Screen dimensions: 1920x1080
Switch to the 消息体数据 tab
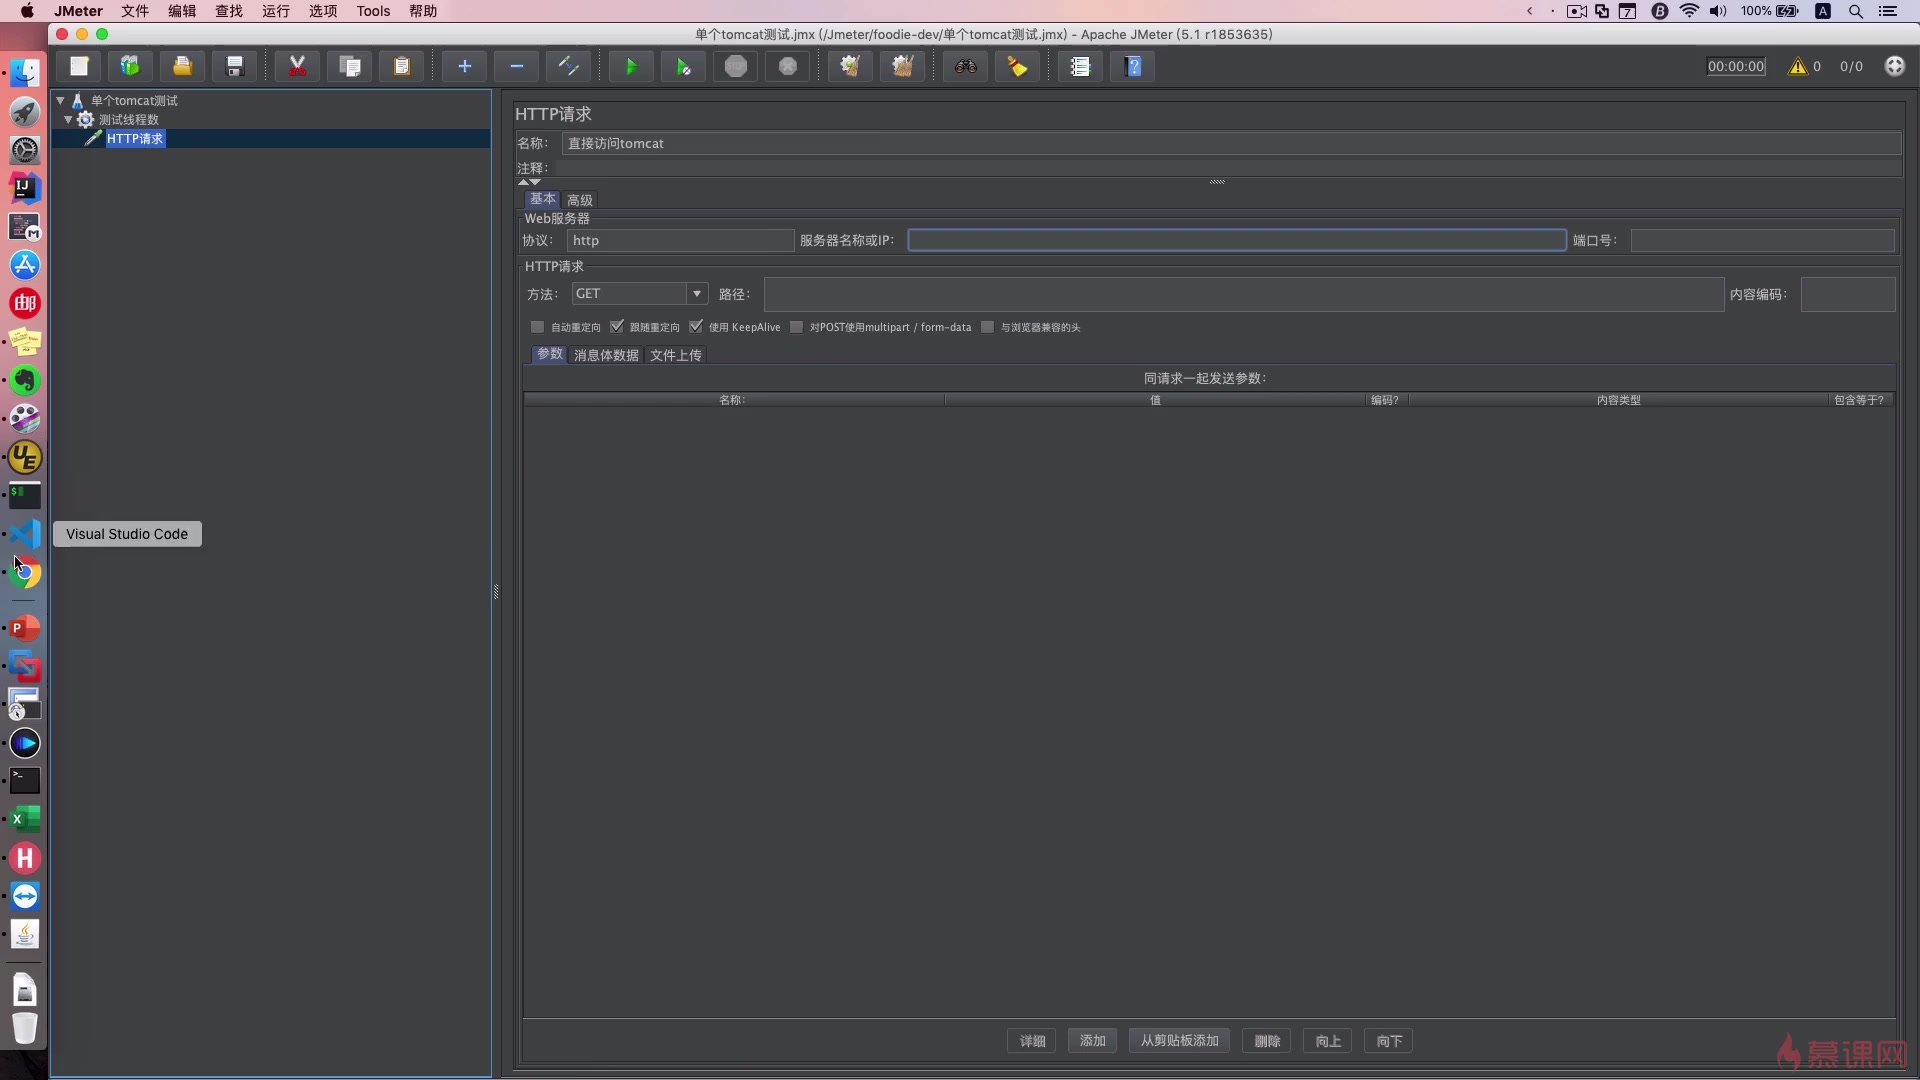tap(606, 355)
